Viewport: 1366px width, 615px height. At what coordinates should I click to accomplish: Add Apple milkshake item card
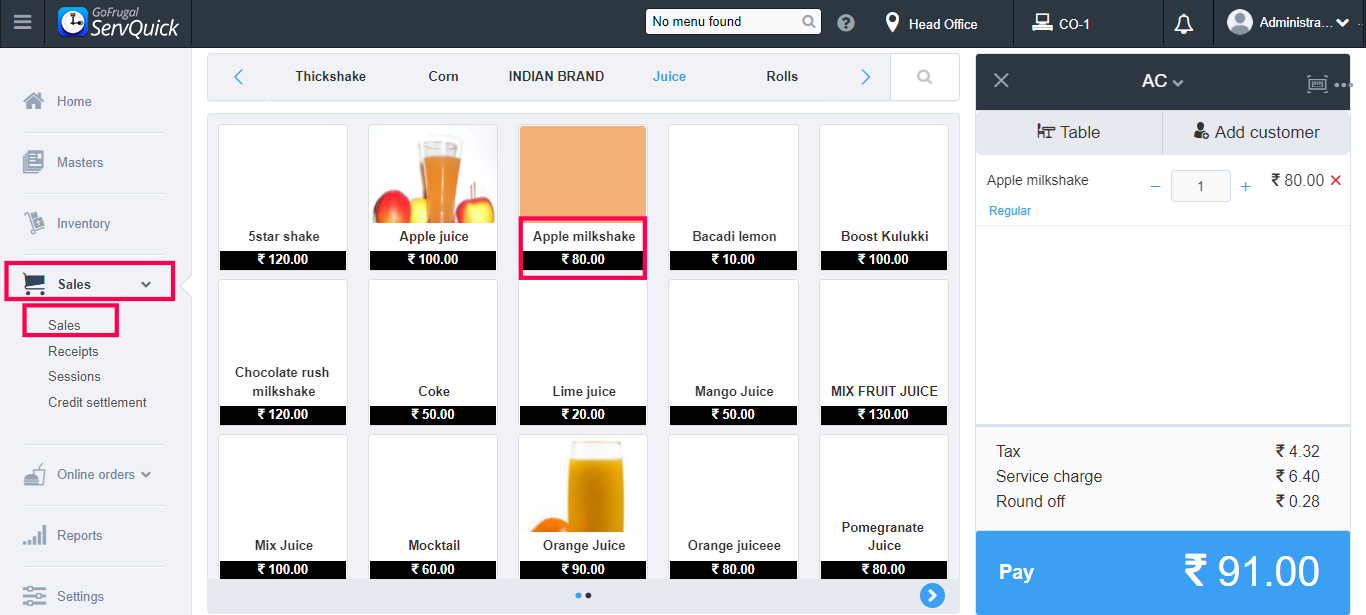583,198
